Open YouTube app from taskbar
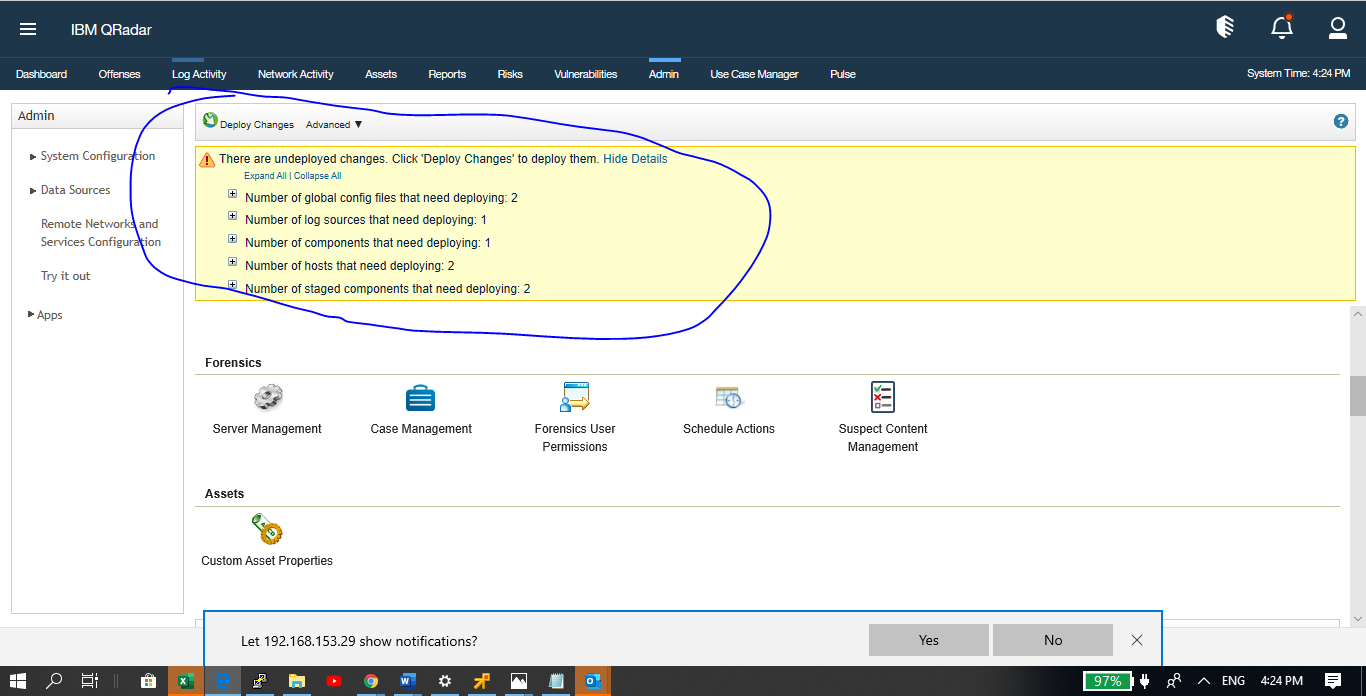The height and width of the screenshot is (696, 1366). tap(334, 681)
